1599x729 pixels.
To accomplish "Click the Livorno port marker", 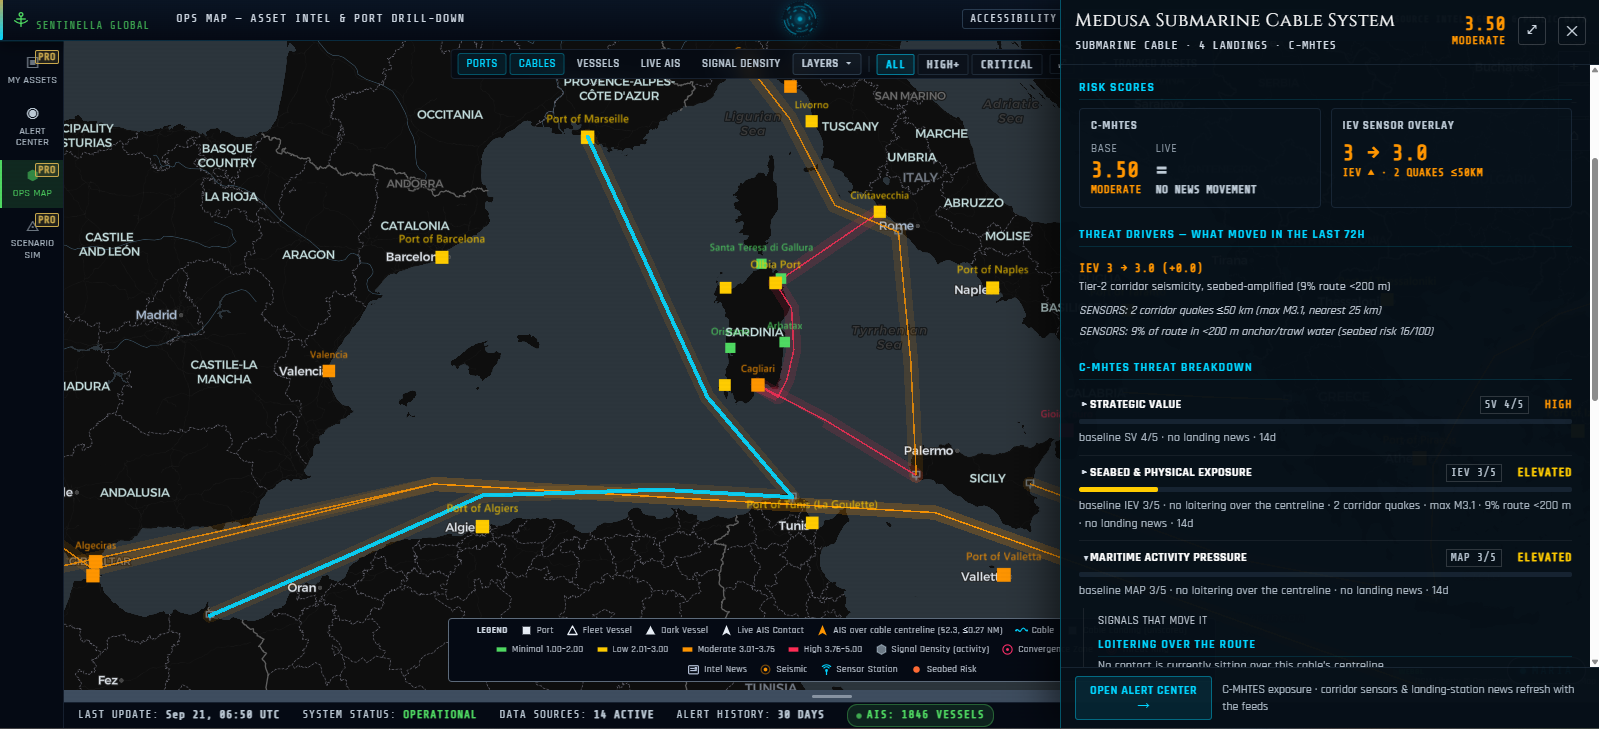I will pyautogui.click(x=811, y=121).
